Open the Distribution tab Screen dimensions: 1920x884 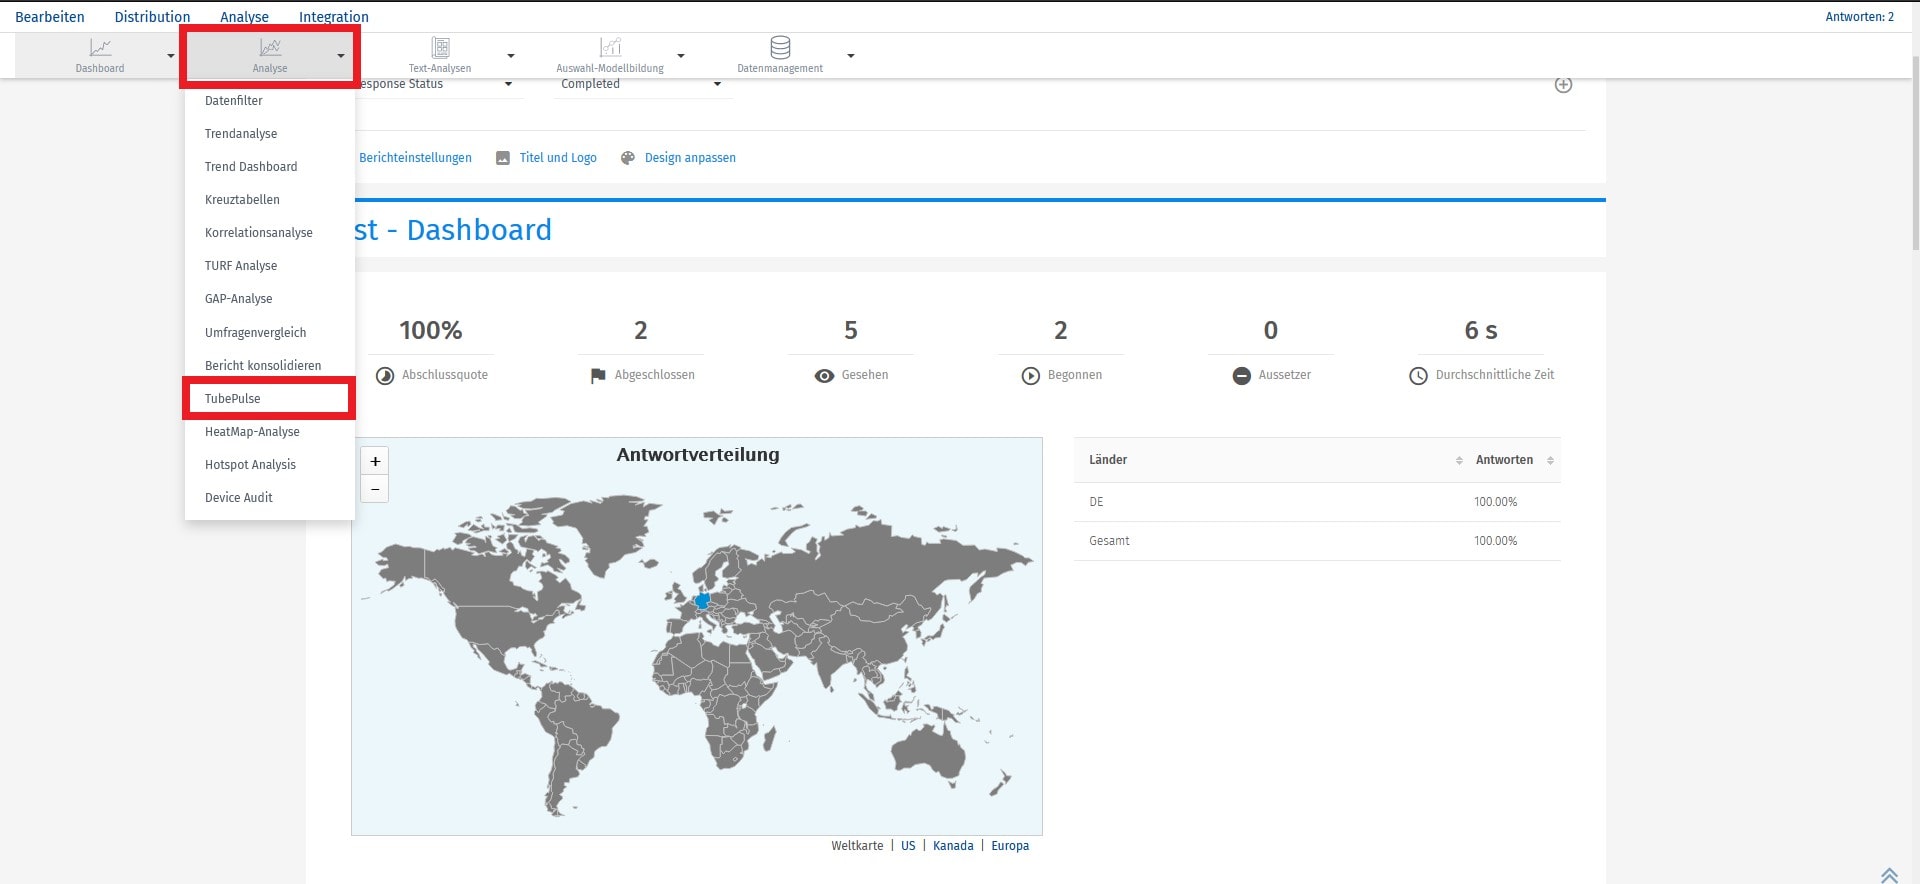coord(152,17)
